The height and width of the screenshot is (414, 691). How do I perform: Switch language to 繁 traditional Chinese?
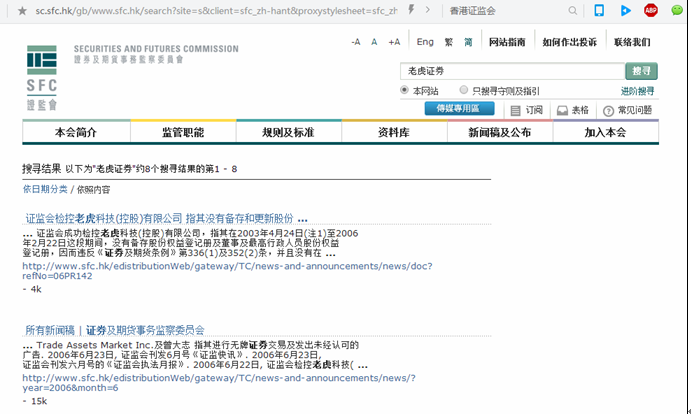tap(449, 42)
